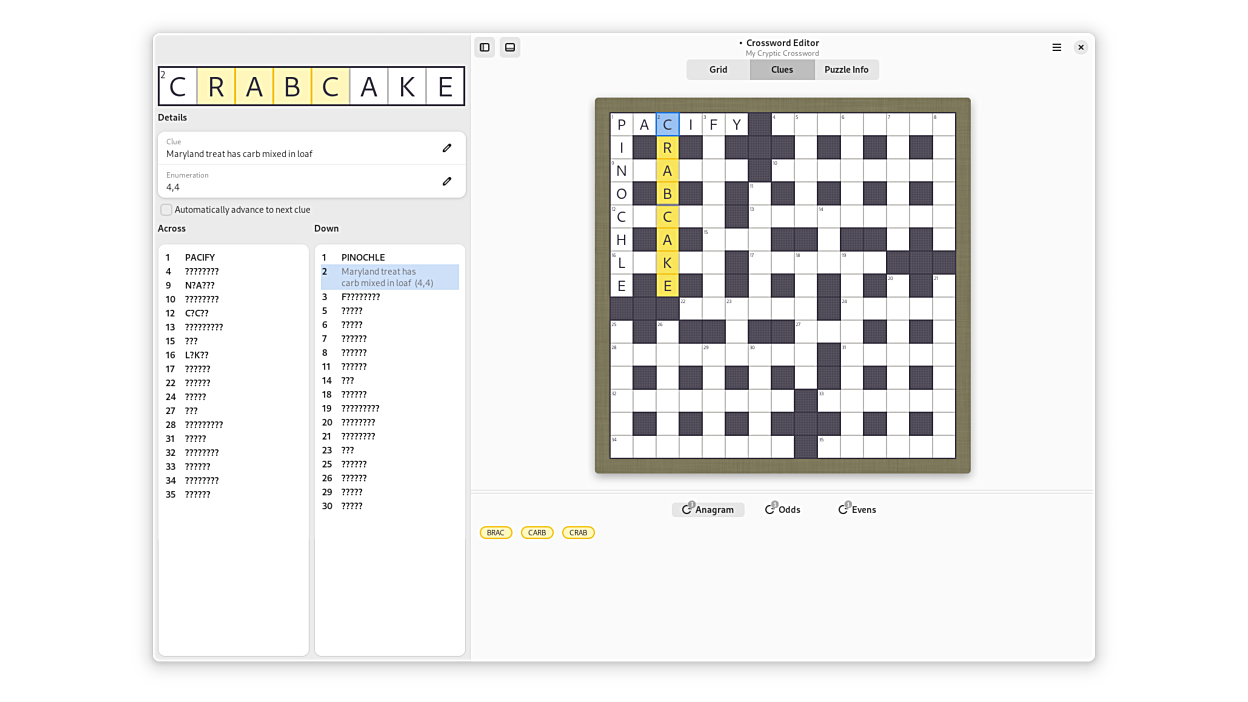Image resolution: width=1248 pixels, height=702 pixels.
Task: Open the Clues tab
Action: tap(782, 70)
